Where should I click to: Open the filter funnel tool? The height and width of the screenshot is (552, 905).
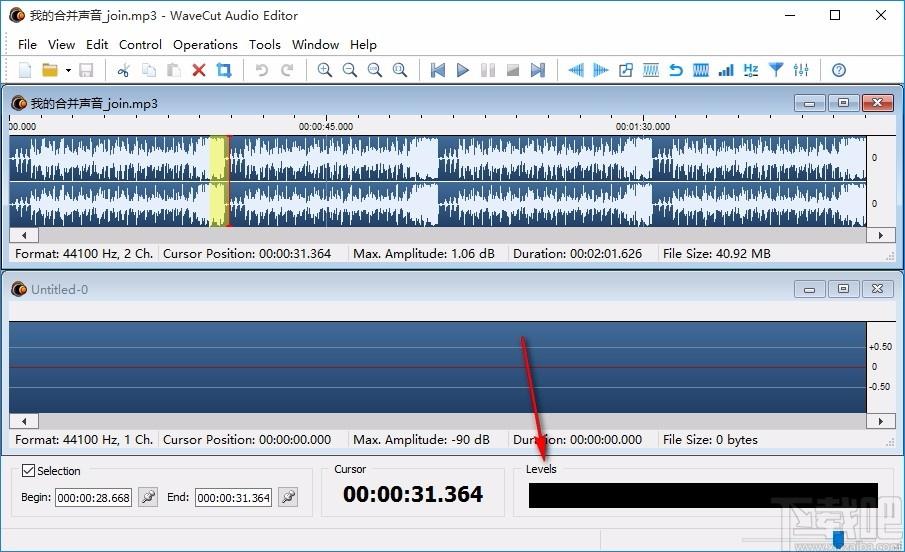click(x=776, y=70)
